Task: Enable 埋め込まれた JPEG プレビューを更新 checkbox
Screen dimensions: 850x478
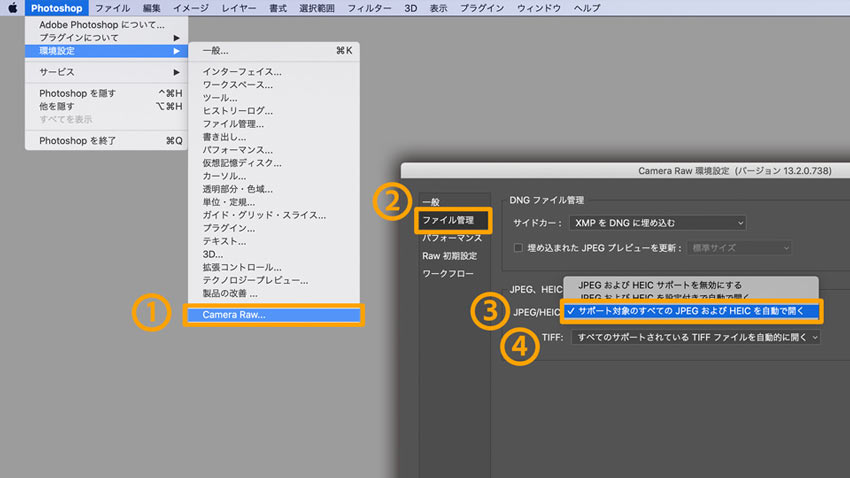Action: (x=518, y=248)
